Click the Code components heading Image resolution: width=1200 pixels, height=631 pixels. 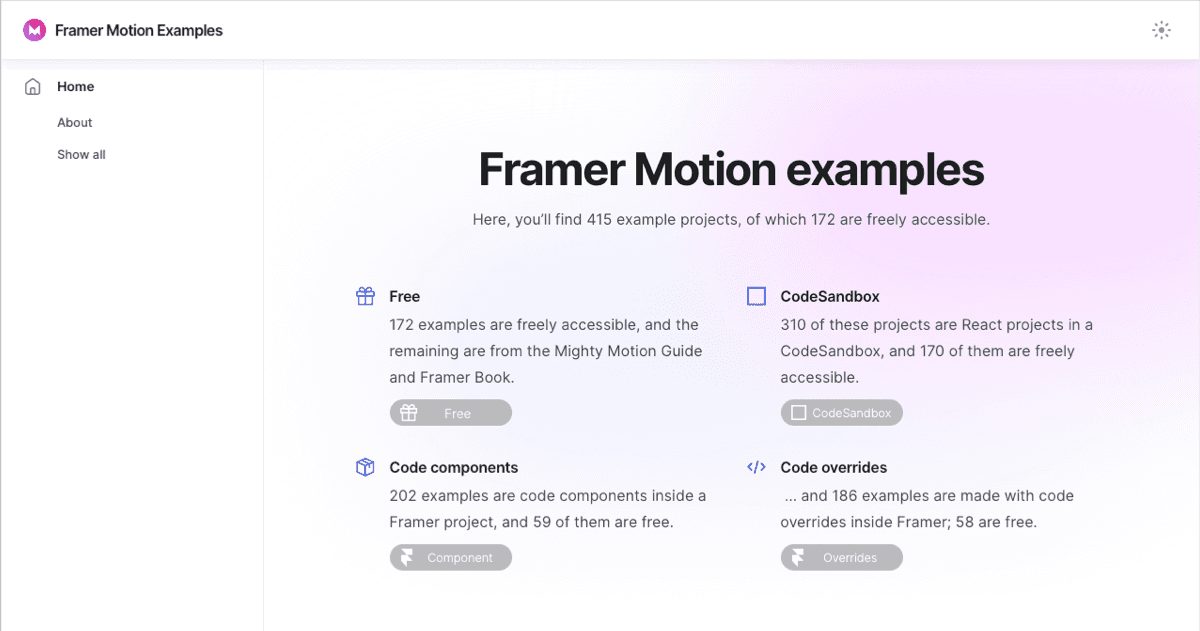453,467
